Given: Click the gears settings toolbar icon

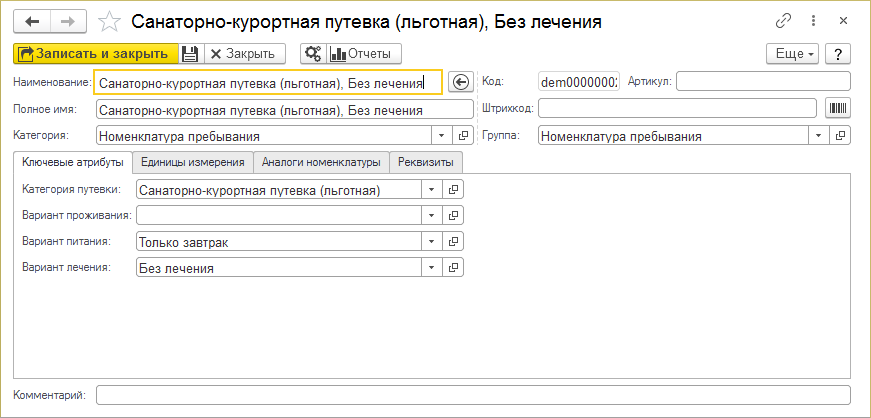Looking at the screenshot, I should [x=312, y=54].
